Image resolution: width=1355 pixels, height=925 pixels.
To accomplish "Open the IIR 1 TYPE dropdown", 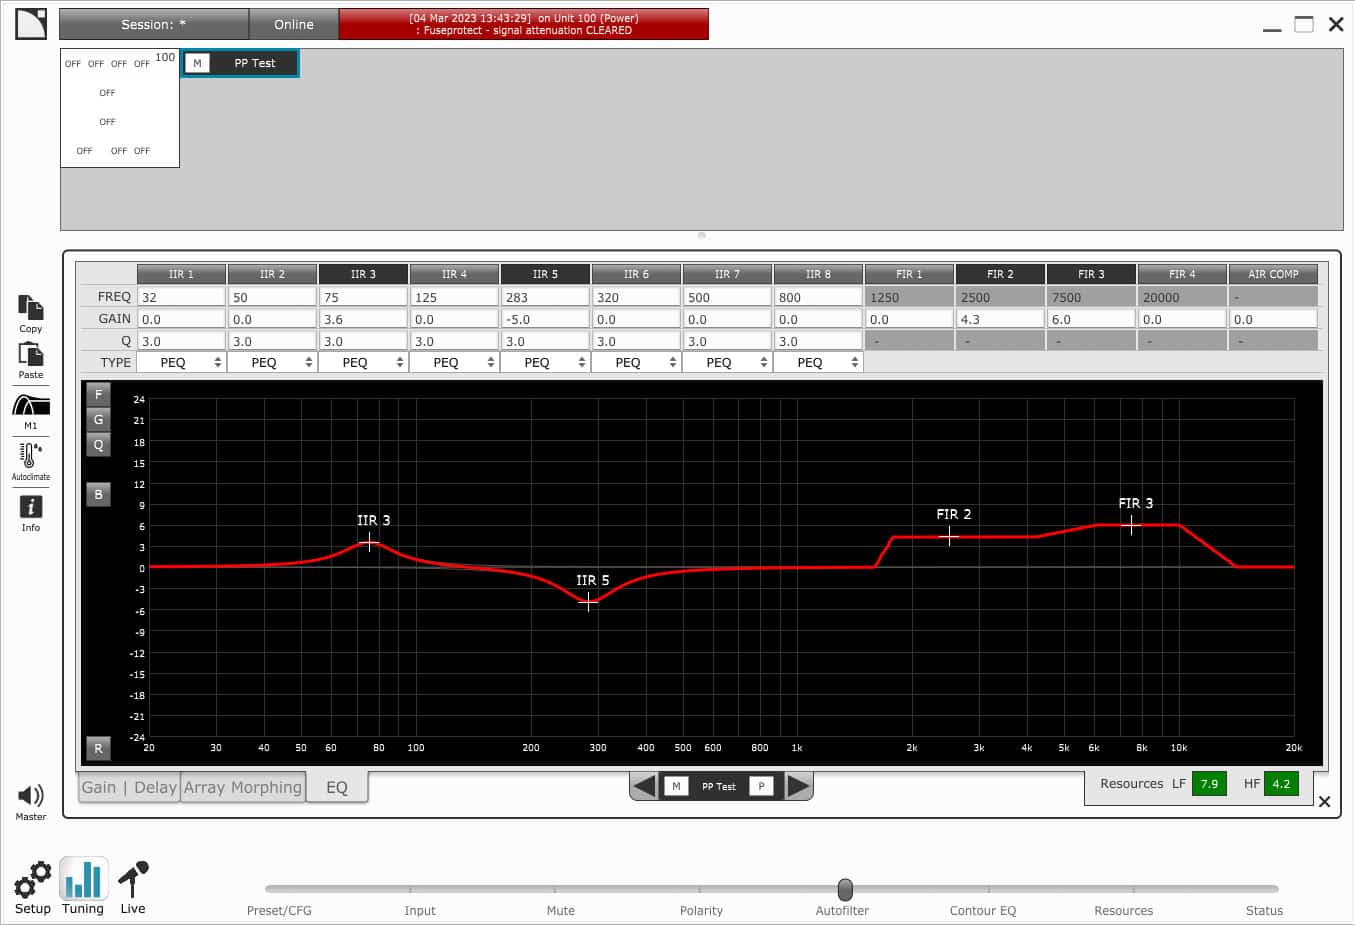I will pyautogui.click(x=181, y=363).
